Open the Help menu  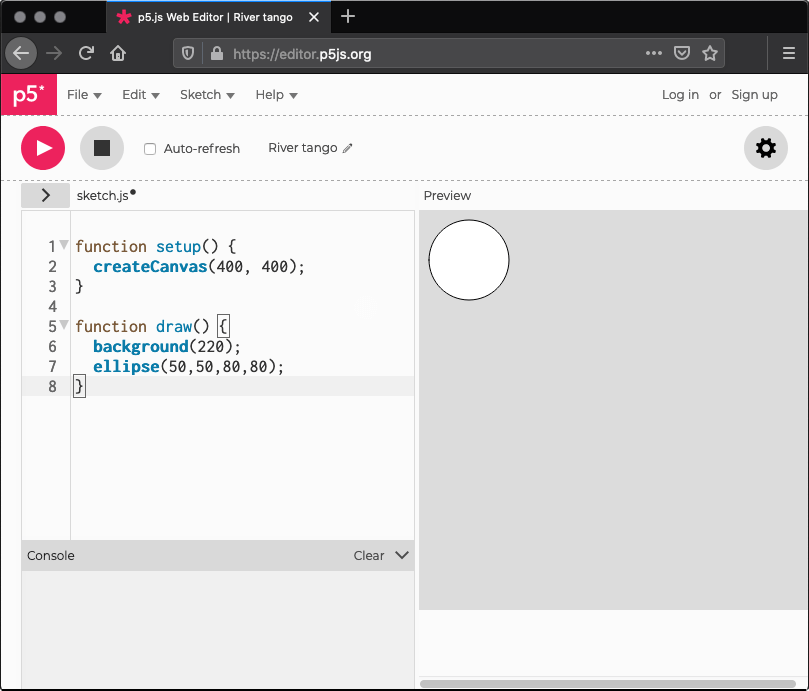pos(277,95)
